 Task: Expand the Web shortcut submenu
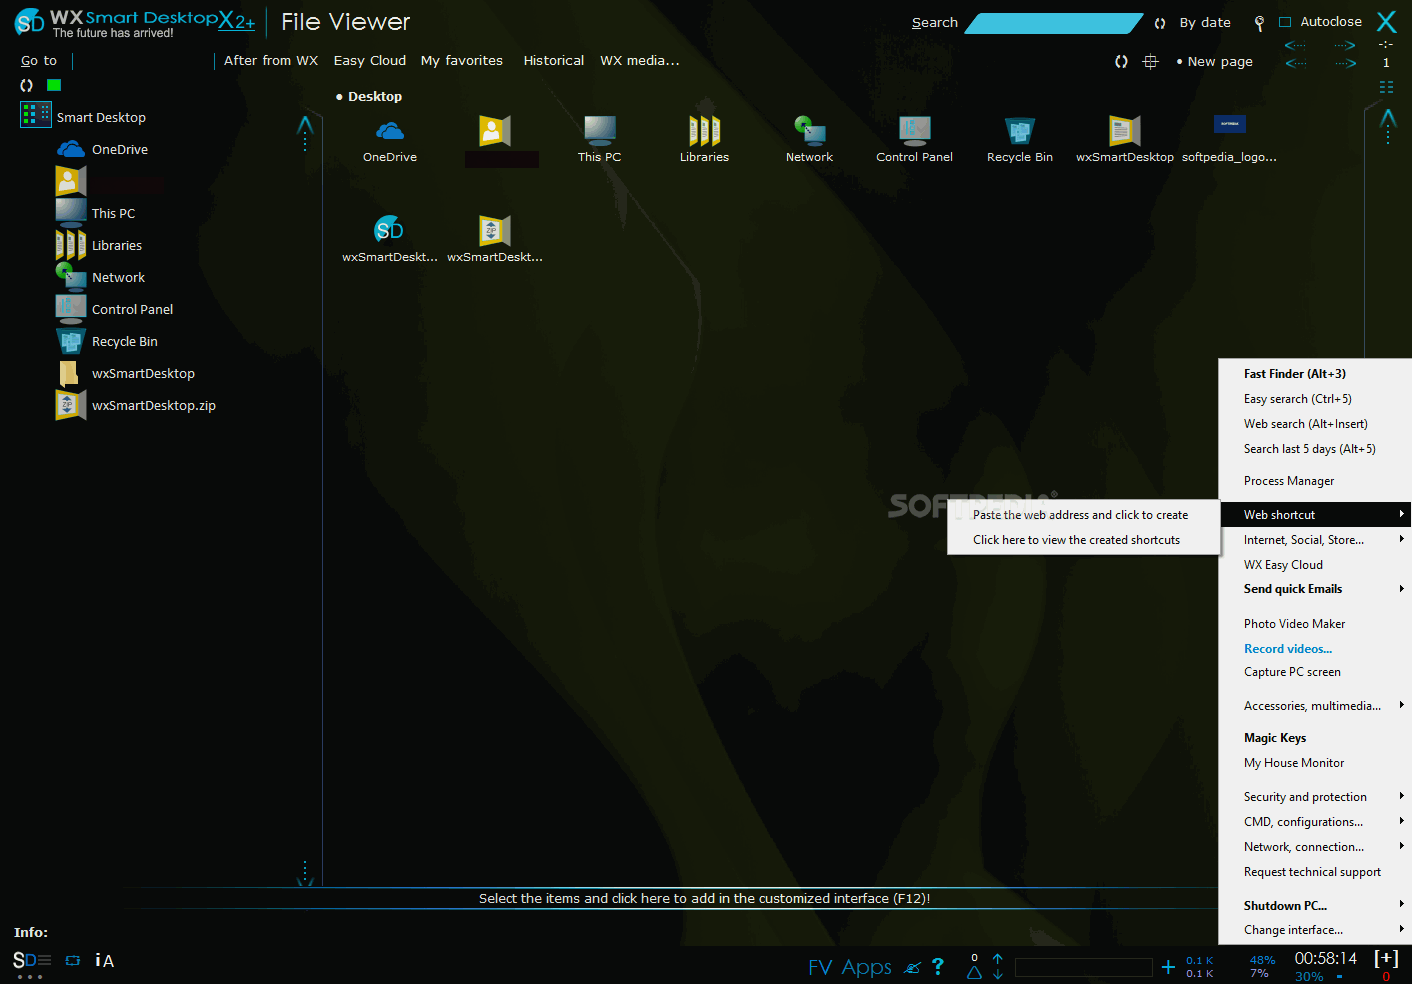coord(1315,515)
